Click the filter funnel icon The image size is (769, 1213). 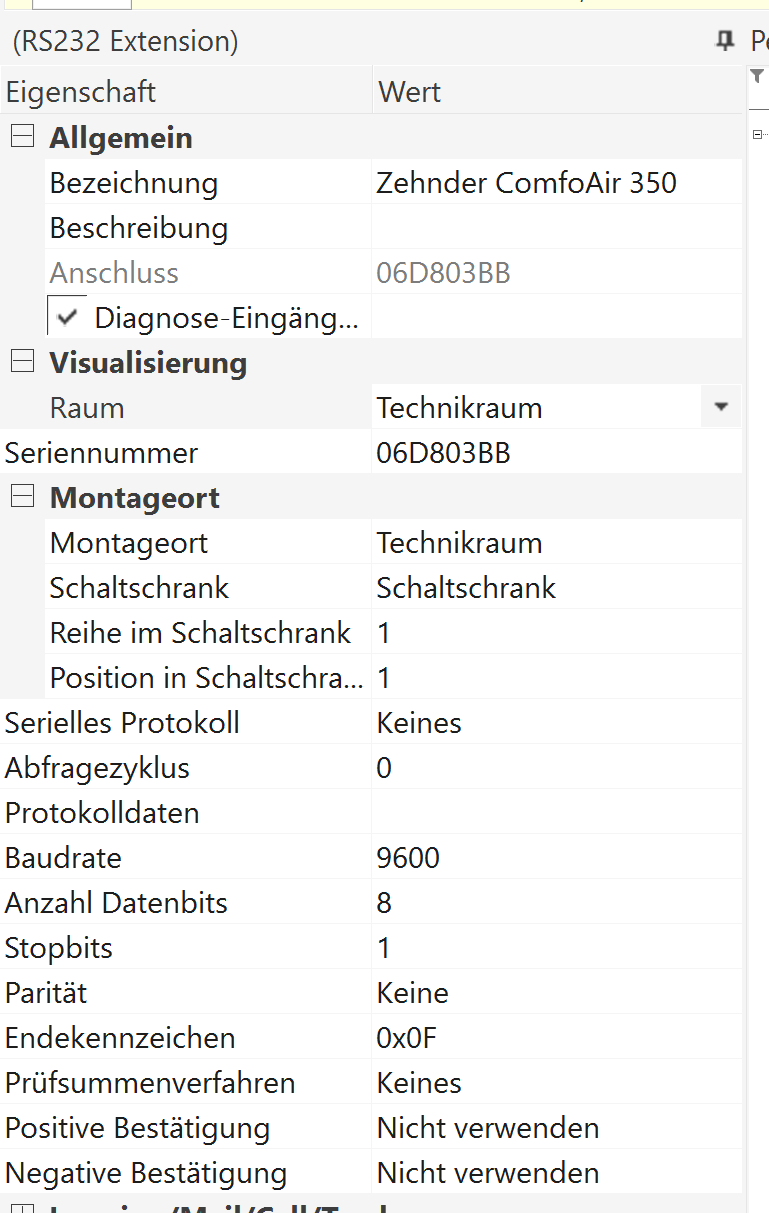click(757, 78)
